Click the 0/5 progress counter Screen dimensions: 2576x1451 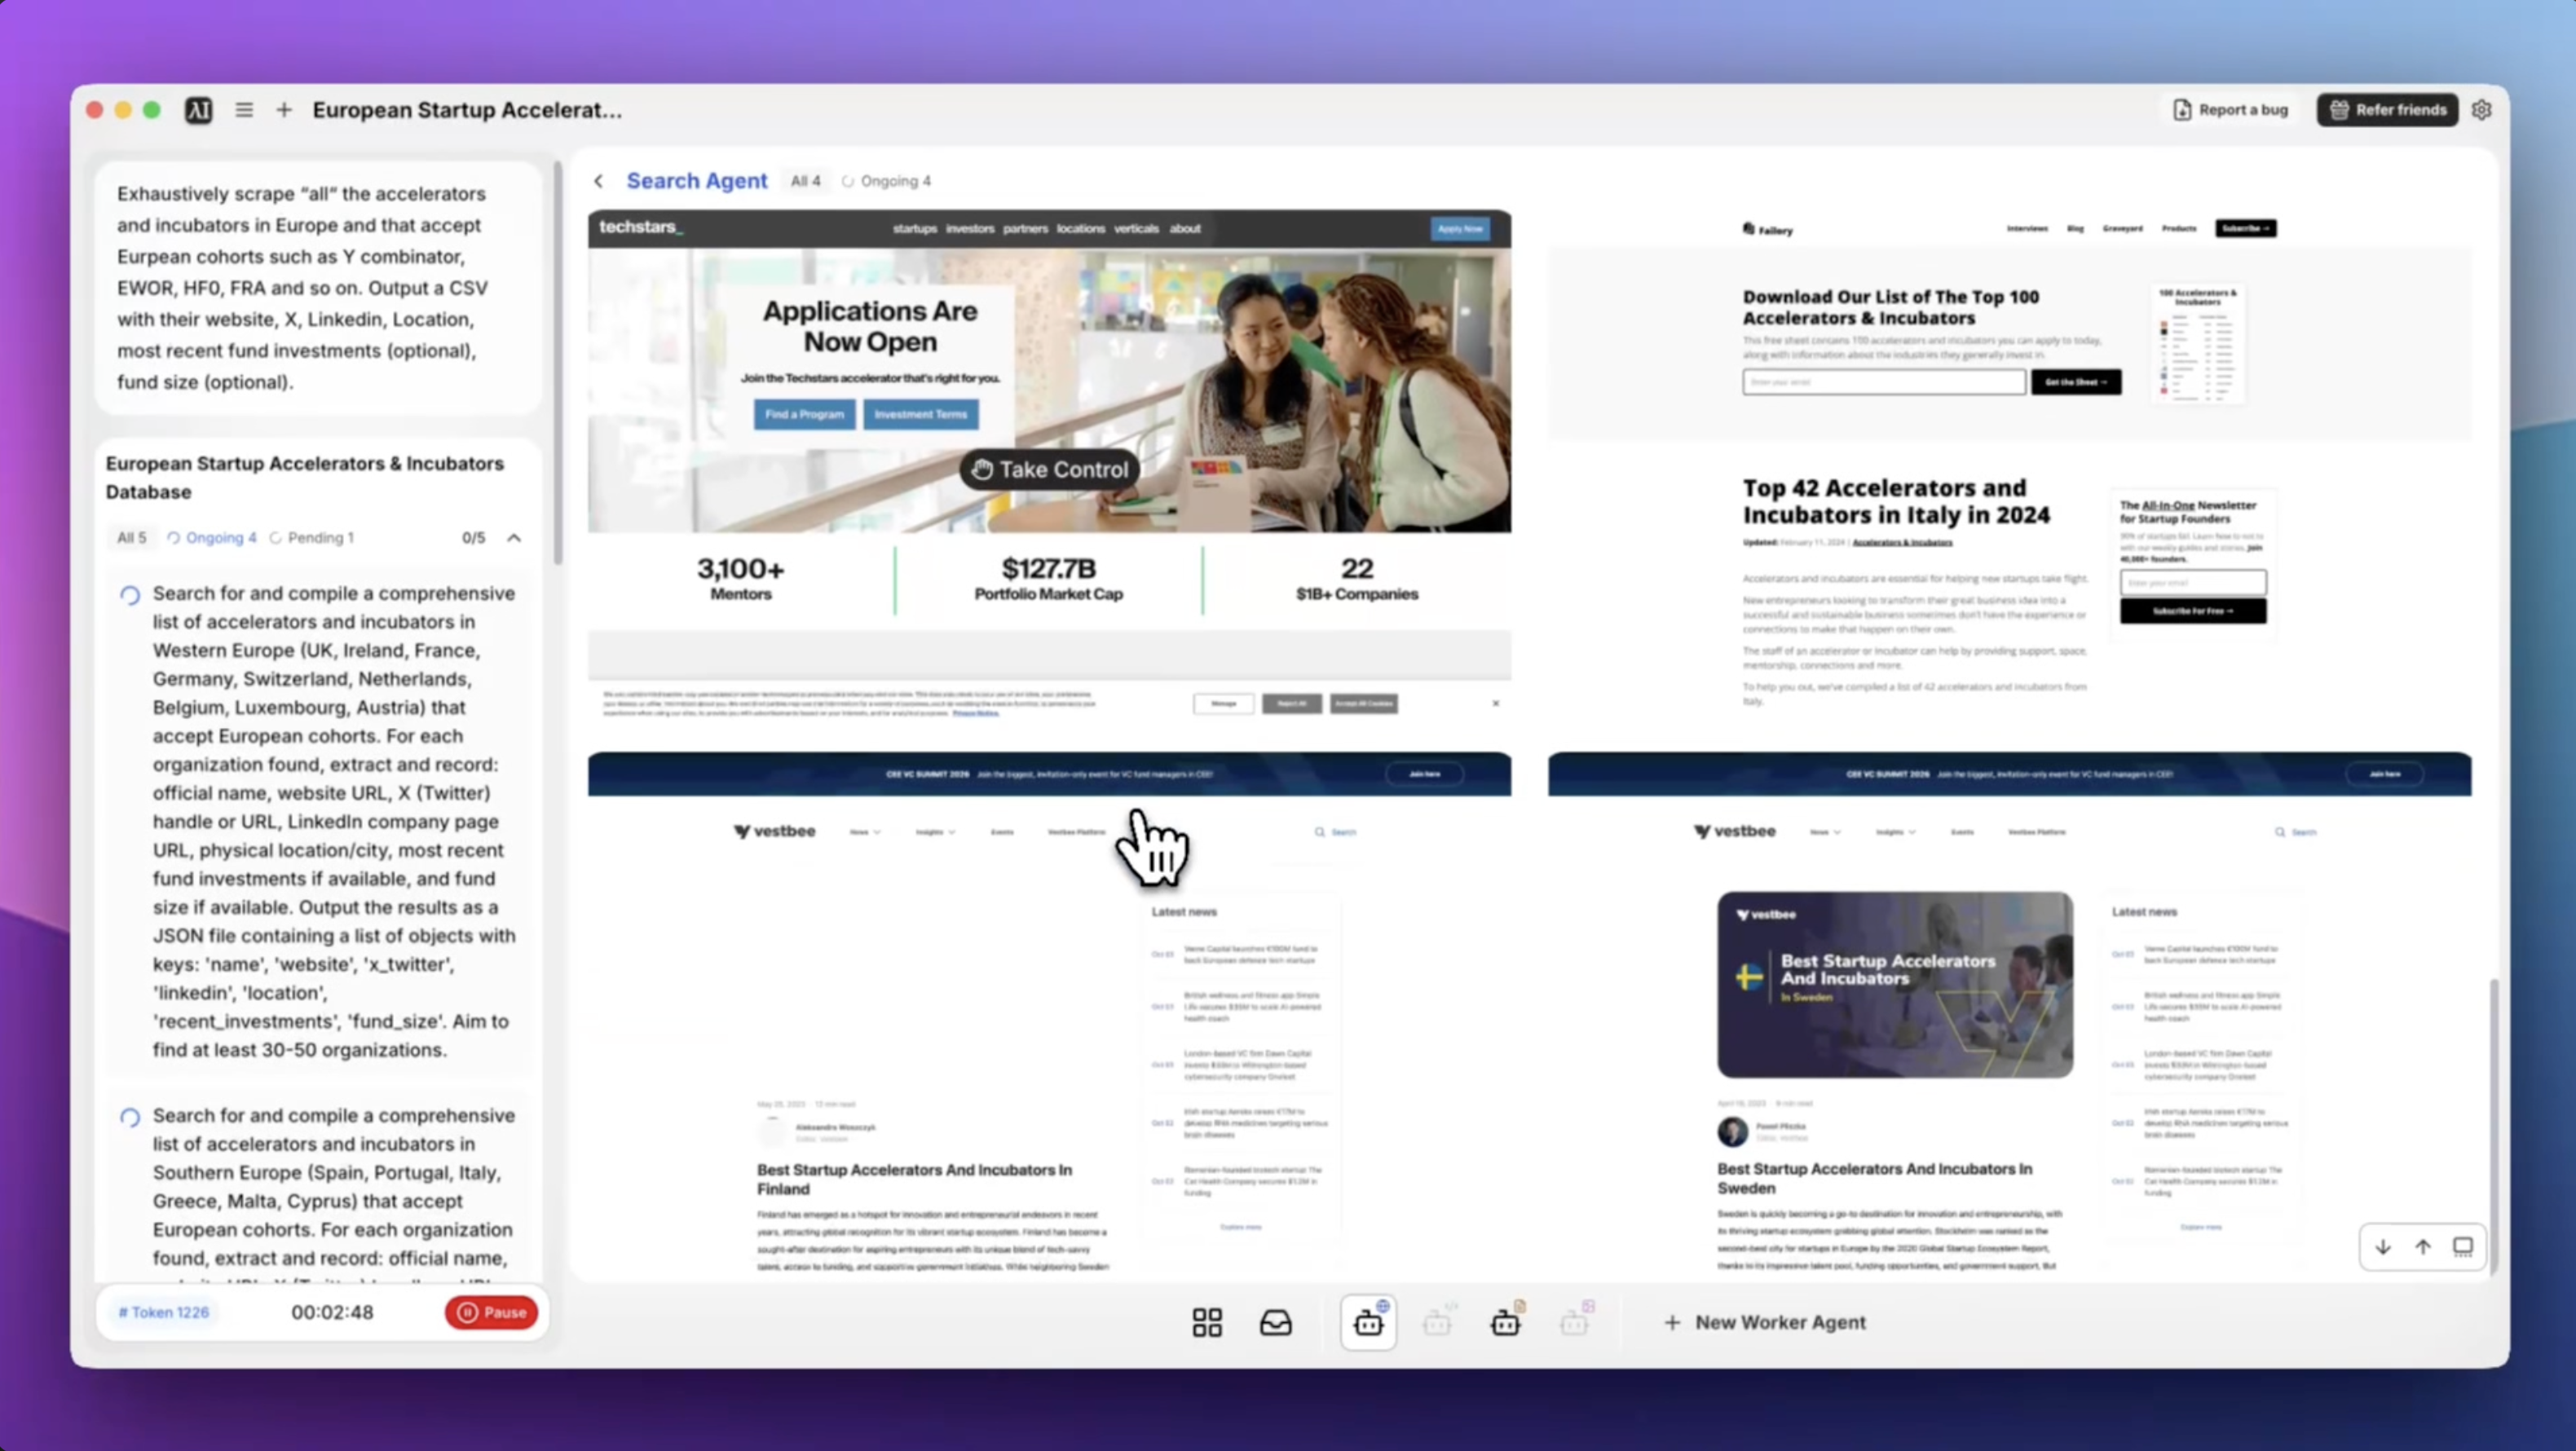tap(473, 538)
